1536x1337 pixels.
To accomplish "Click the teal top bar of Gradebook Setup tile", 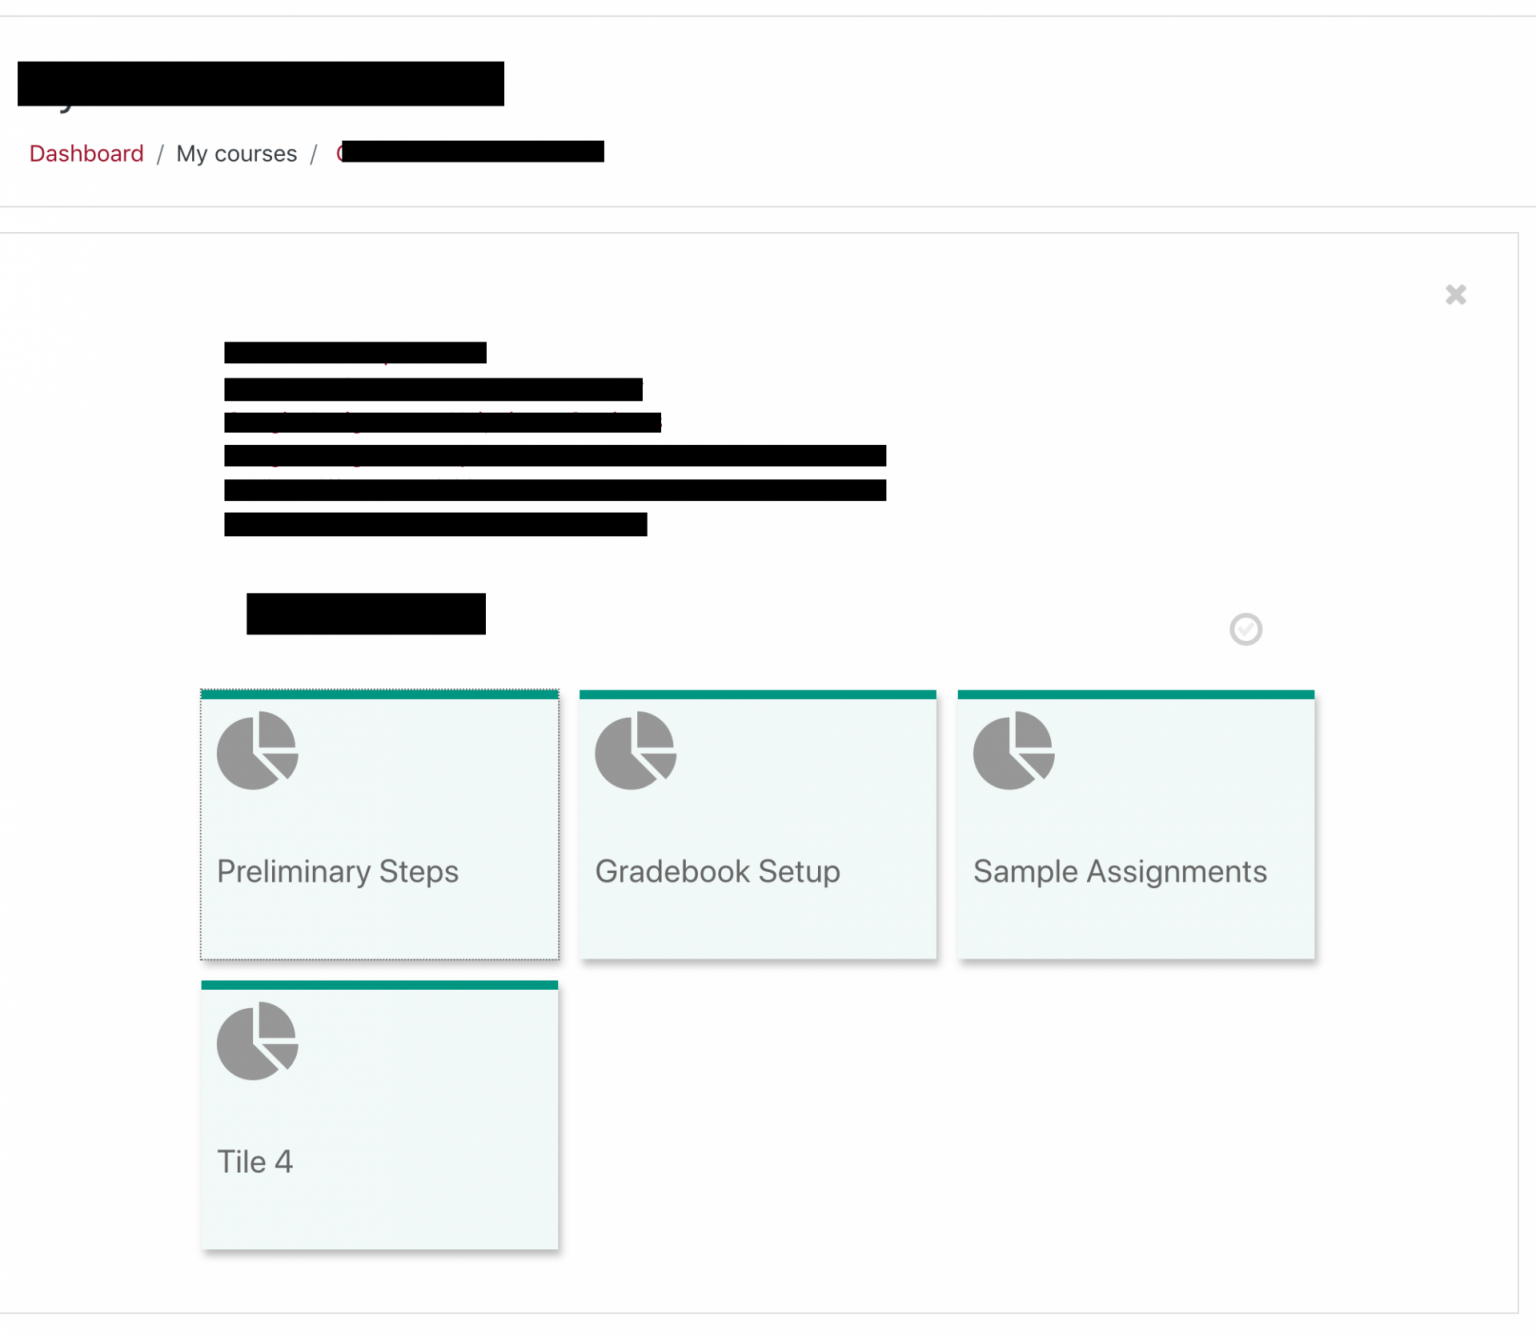I will click(758, 694).
